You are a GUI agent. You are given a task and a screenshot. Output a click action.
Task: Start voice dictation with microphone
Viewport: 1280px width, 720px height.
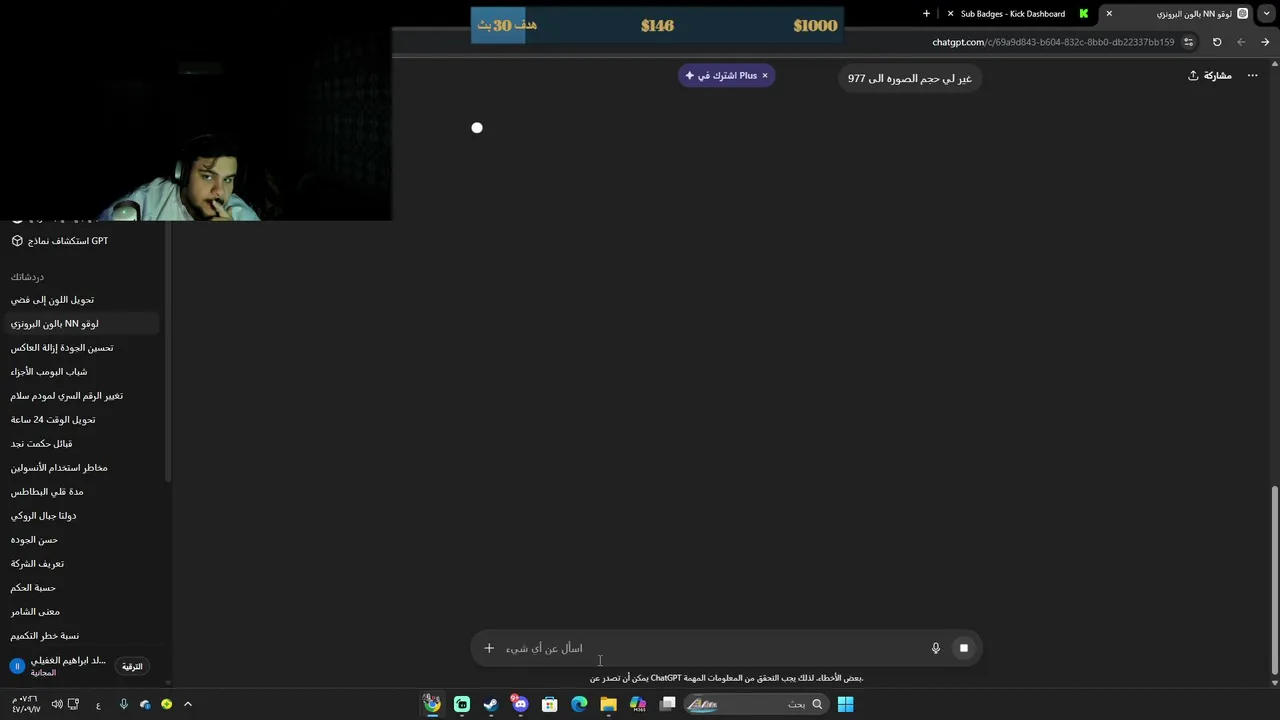tap(936, 648)
